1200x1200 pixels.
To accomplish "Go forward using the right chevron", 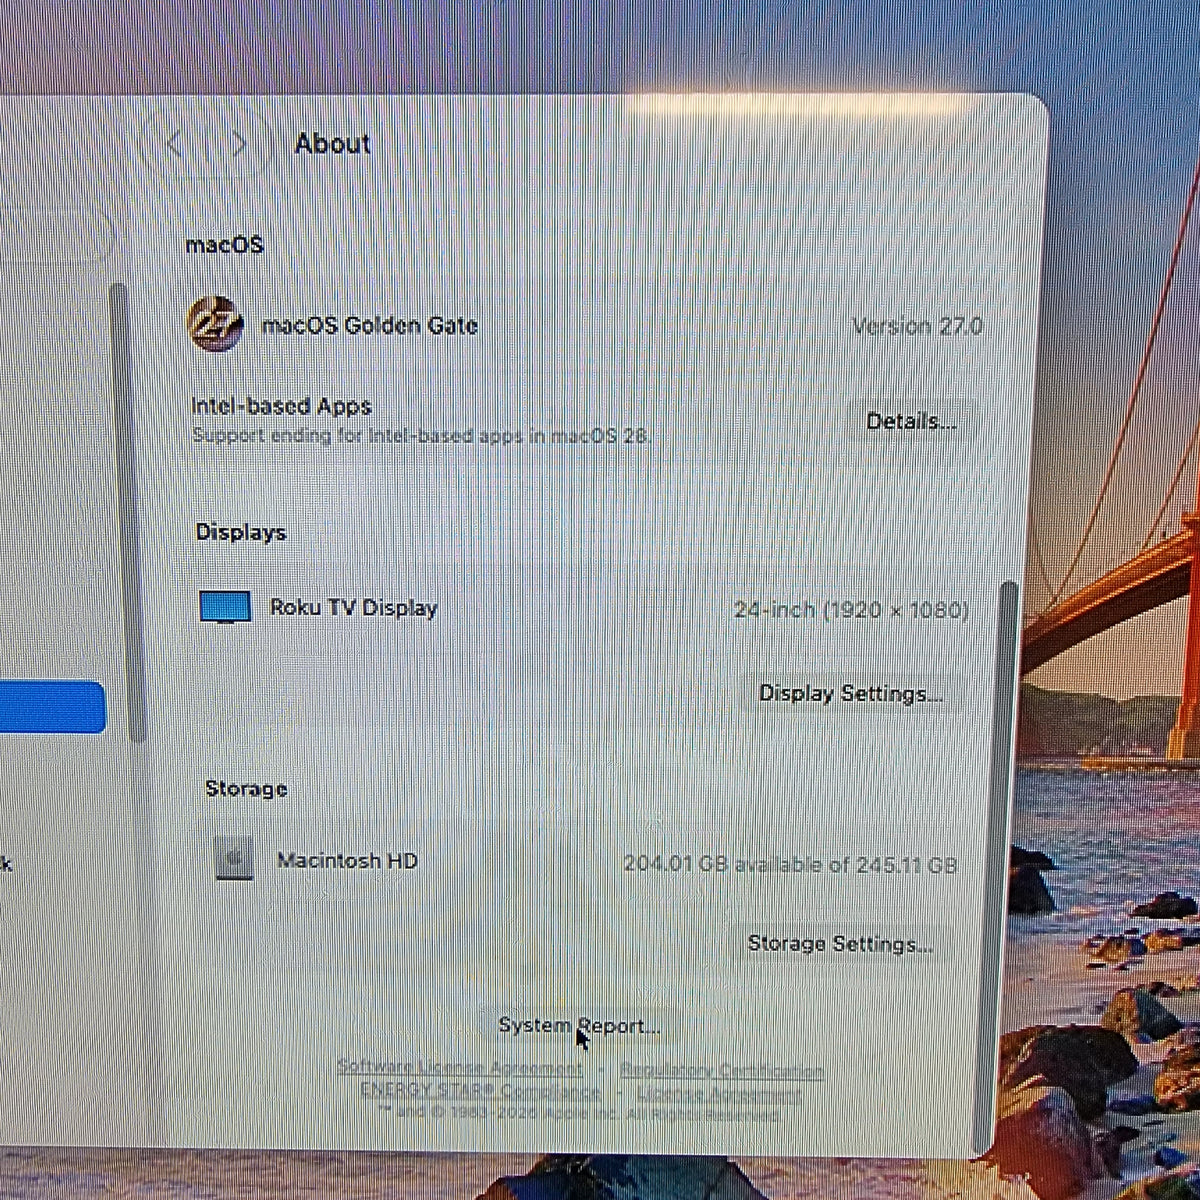I will (239, 144).
